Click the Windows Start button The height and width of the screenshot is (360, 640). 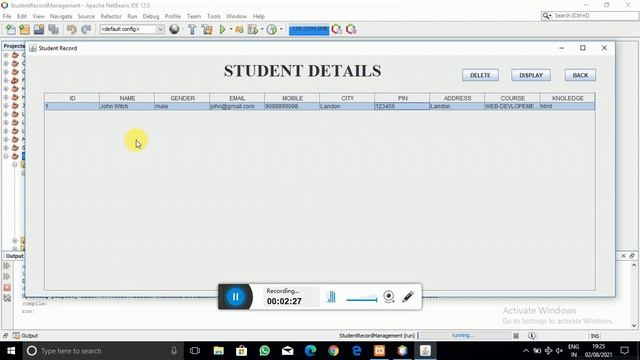coord(11,351)
